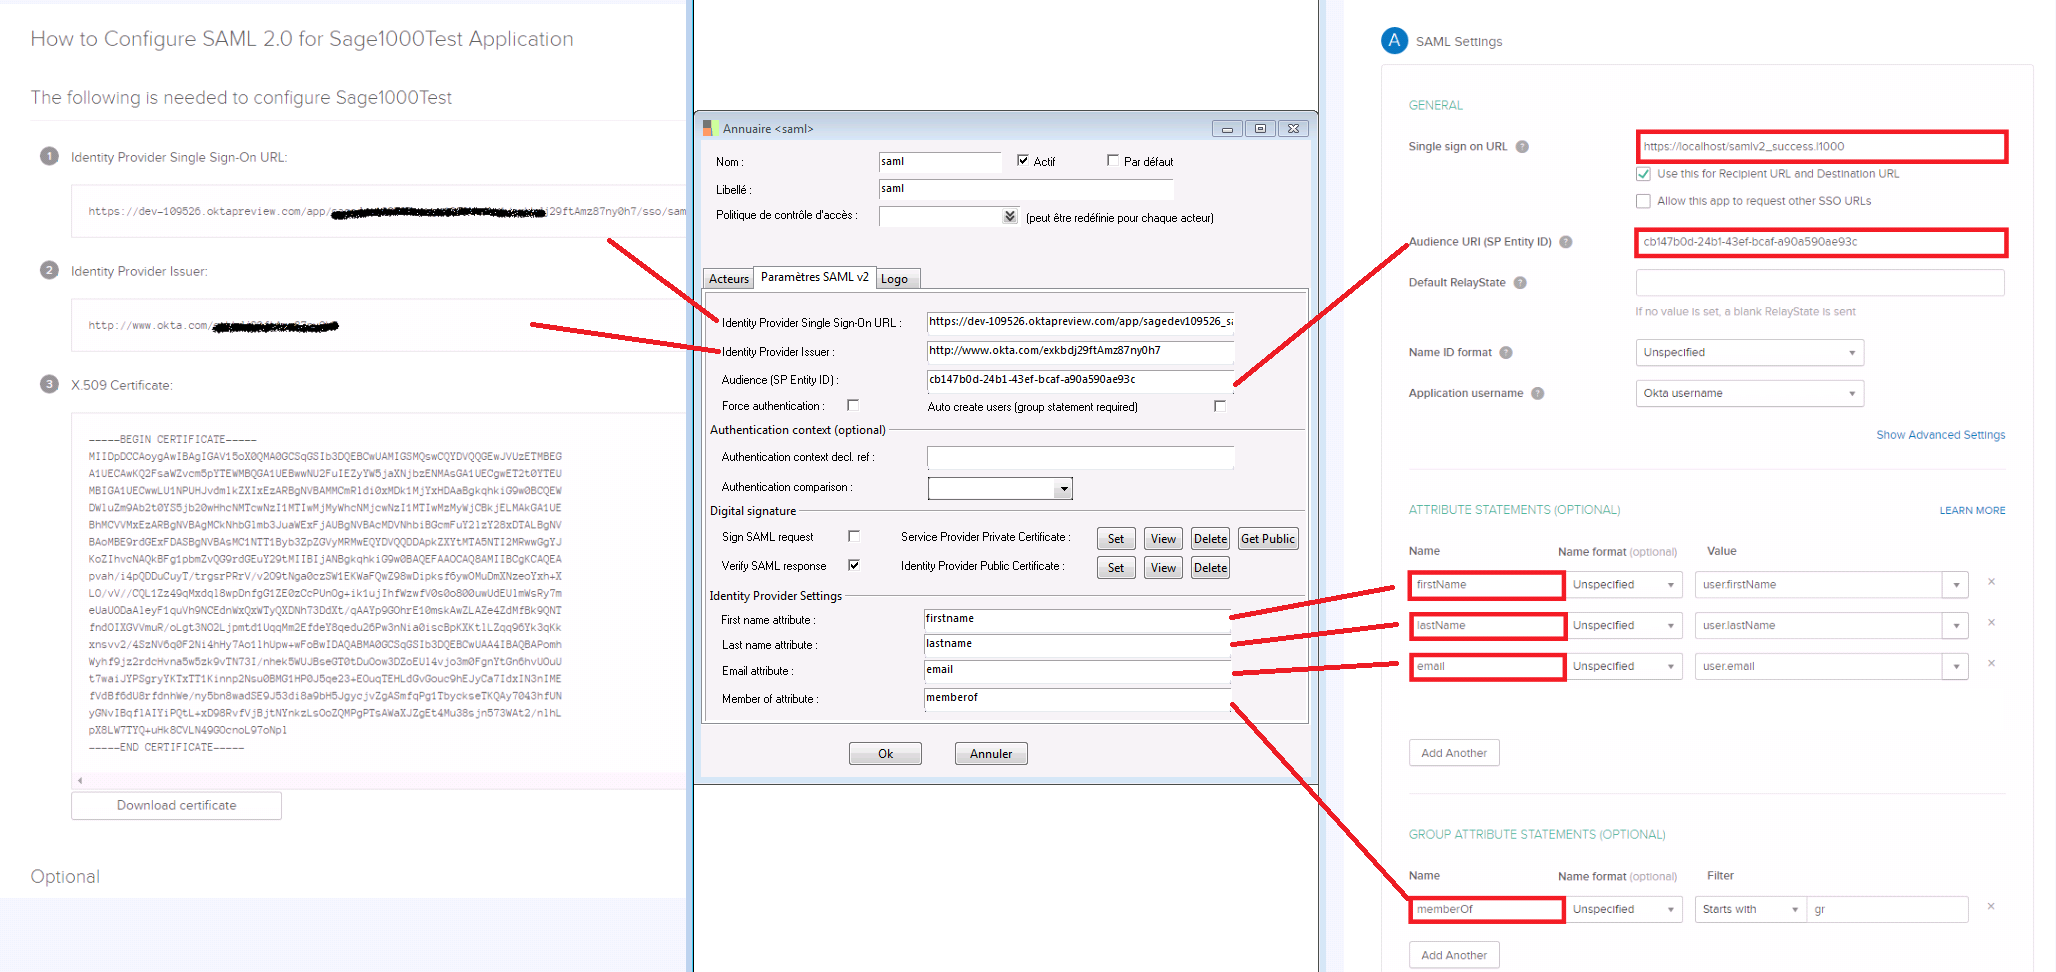This screenshot has height=972, width=2056.
Task: Click the Download certificate button
Action: (176, 806)
